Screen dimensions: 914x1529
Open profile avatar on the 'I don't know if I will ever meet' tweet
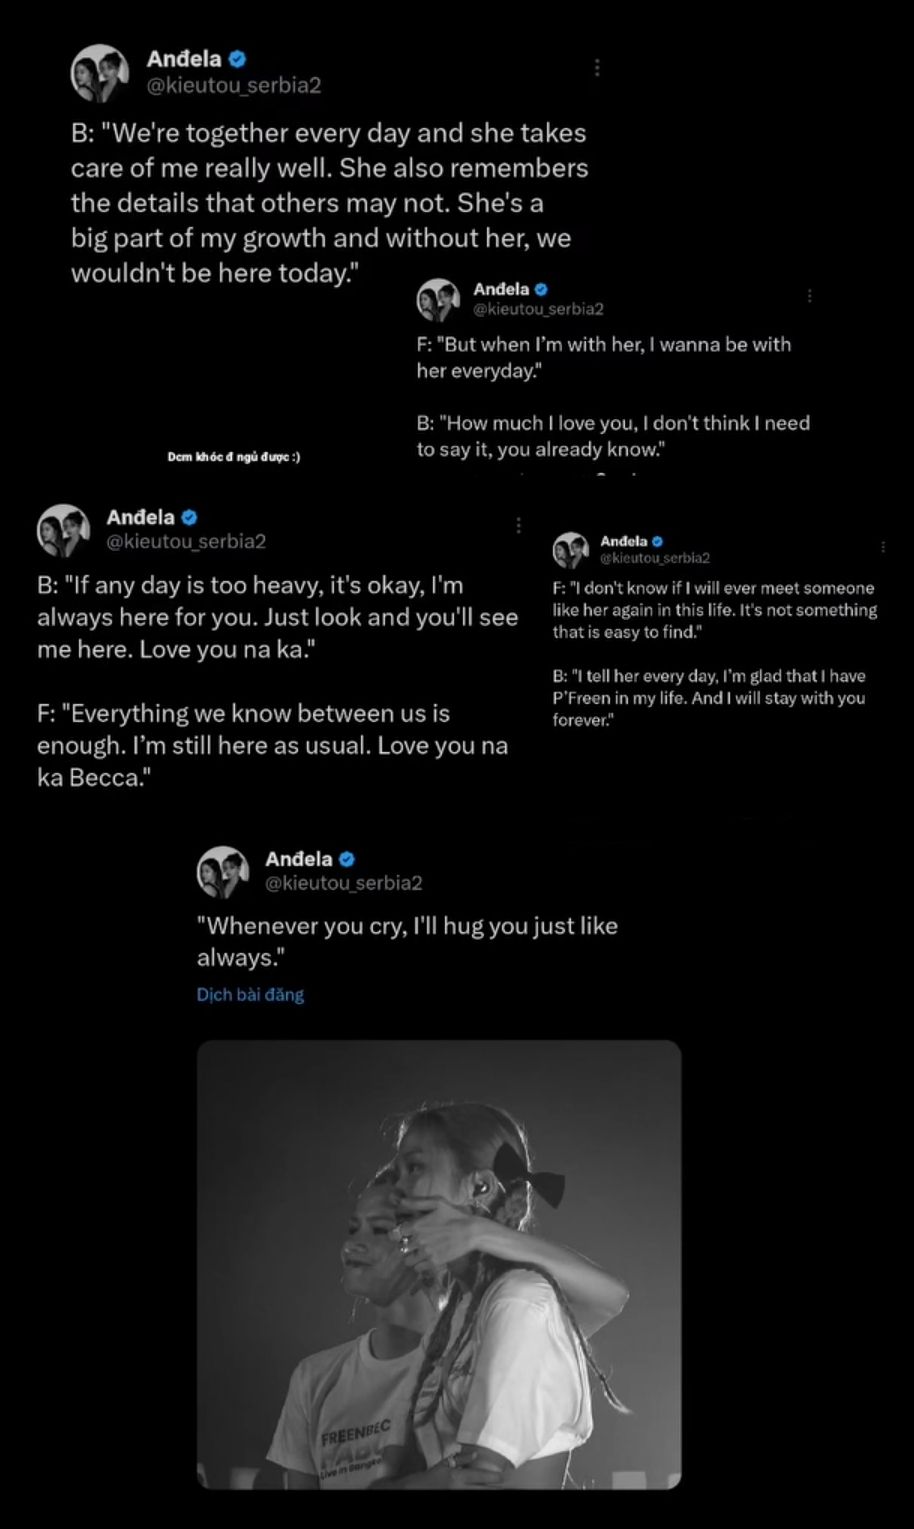point(571,550)
